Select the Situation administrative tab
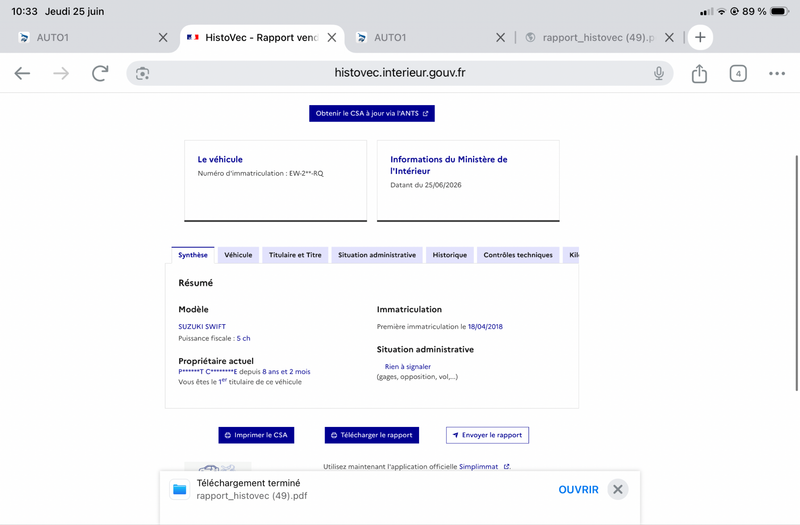 377,255
